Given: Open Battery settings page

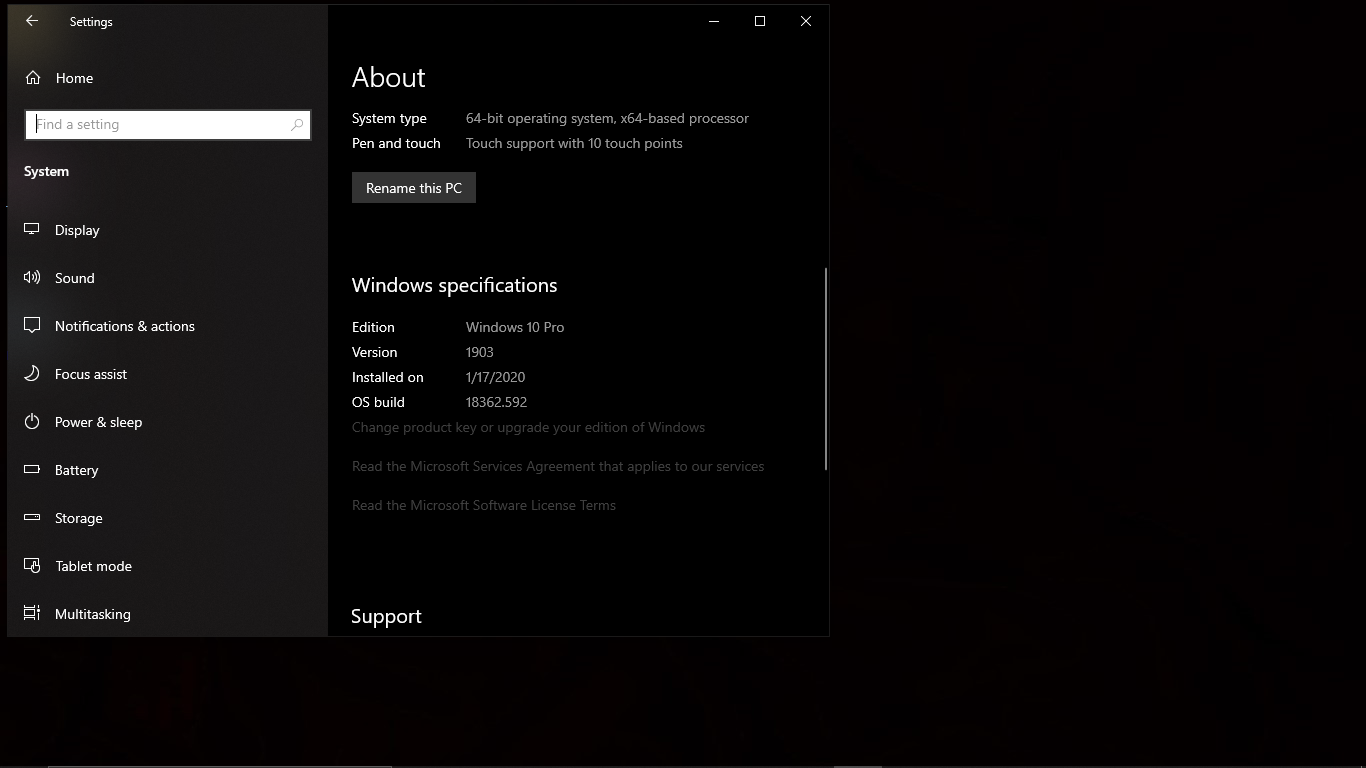Looking at the screenshot, I should (x=167, y=470).
